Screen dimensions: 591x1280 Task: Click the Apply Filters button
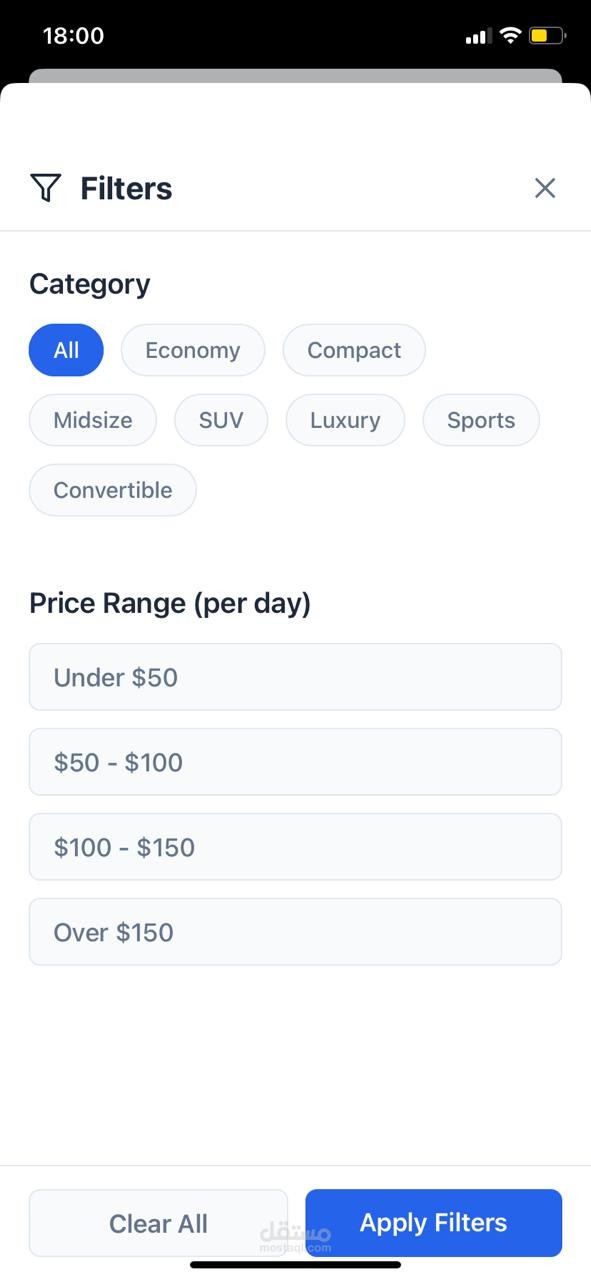point(434,1223)
